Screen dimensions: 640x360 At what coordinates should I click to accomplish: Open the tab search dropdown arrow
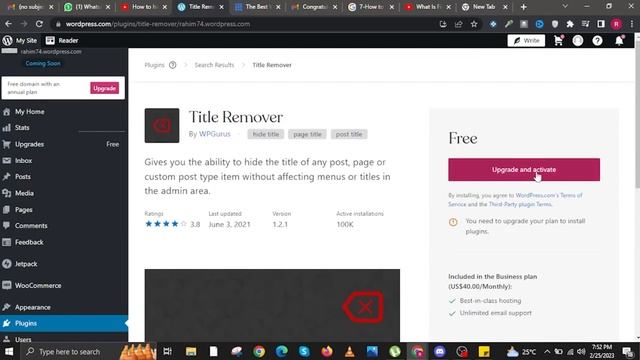565,7
